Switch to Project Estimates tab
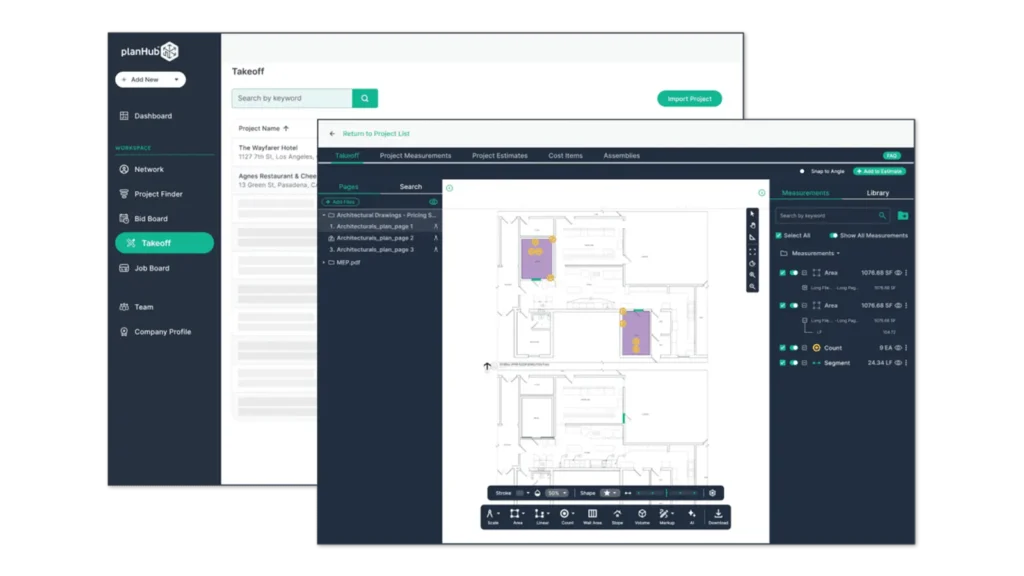This screenshot has height=576, width=1024. 499,156
